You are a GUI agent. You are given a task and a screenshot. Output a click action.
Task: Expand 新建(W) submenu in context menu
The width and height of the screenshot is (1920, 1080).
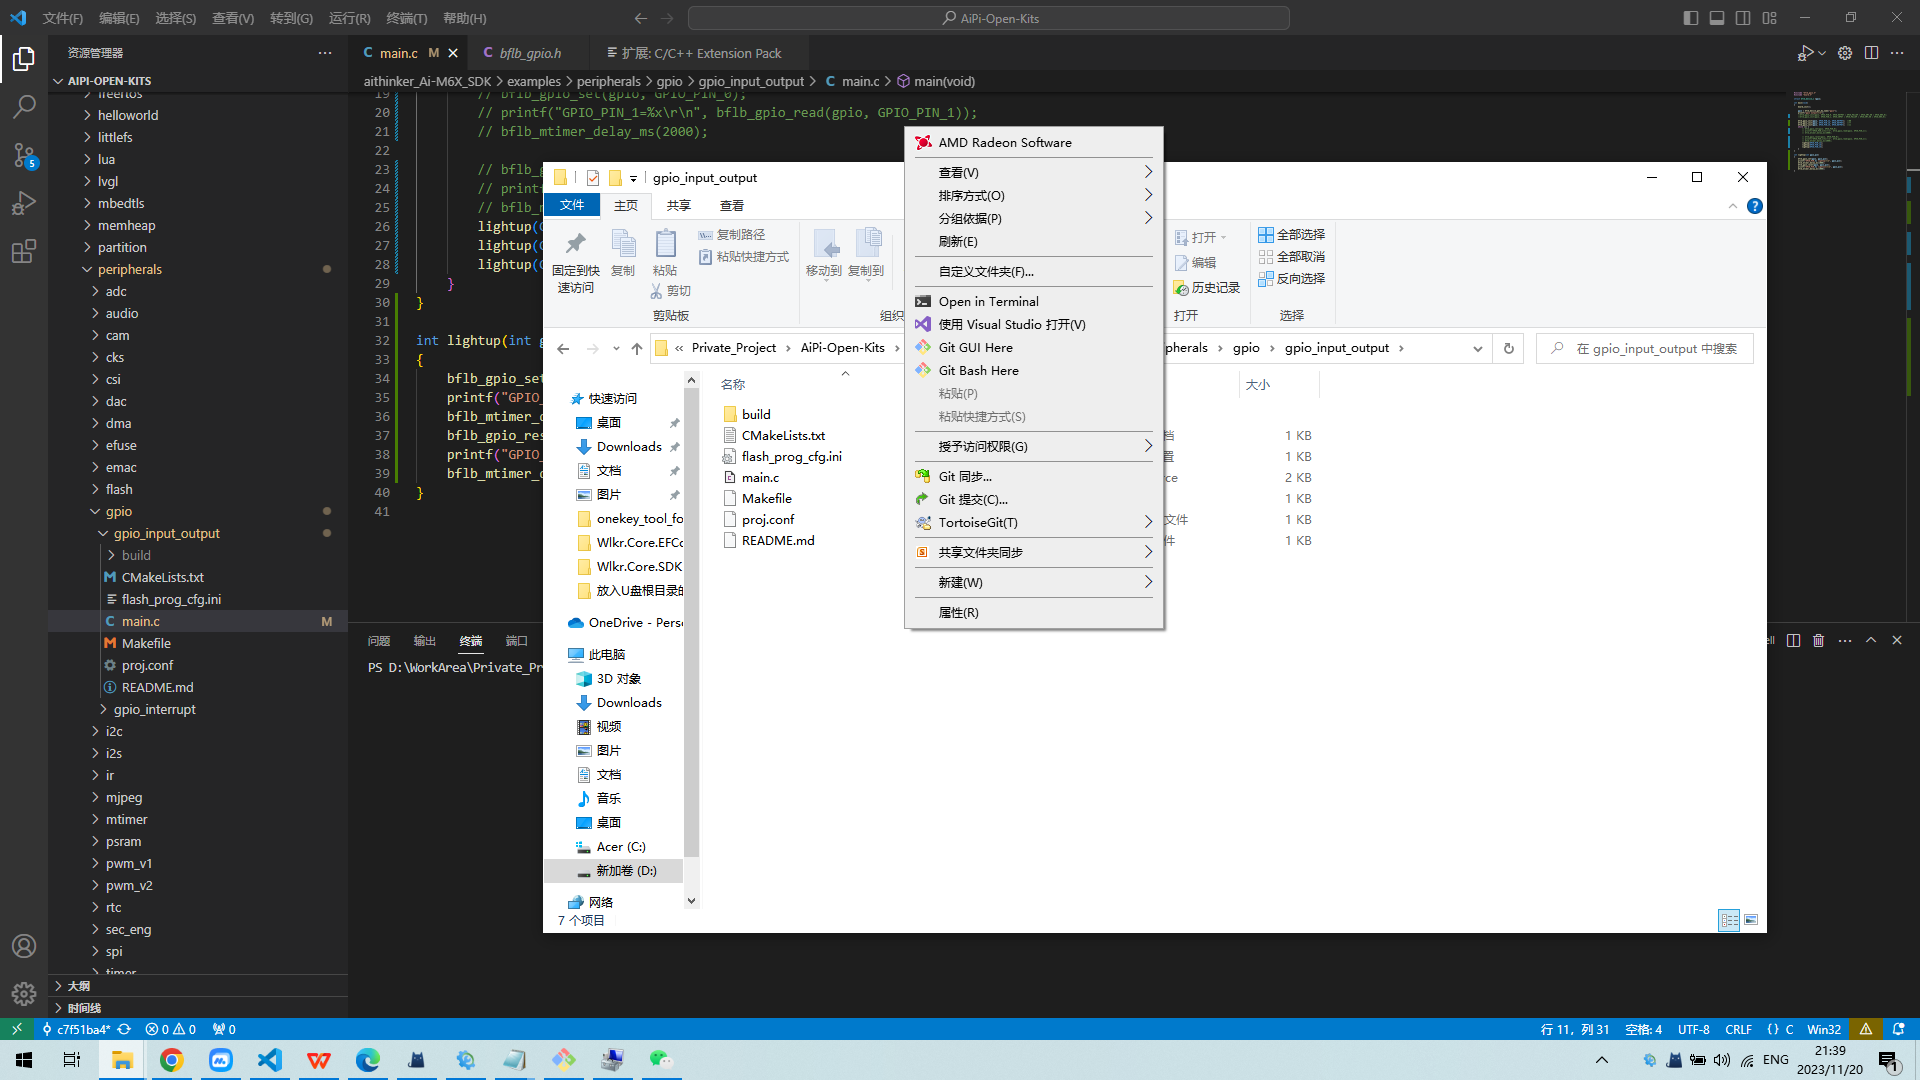[1033, 583]
